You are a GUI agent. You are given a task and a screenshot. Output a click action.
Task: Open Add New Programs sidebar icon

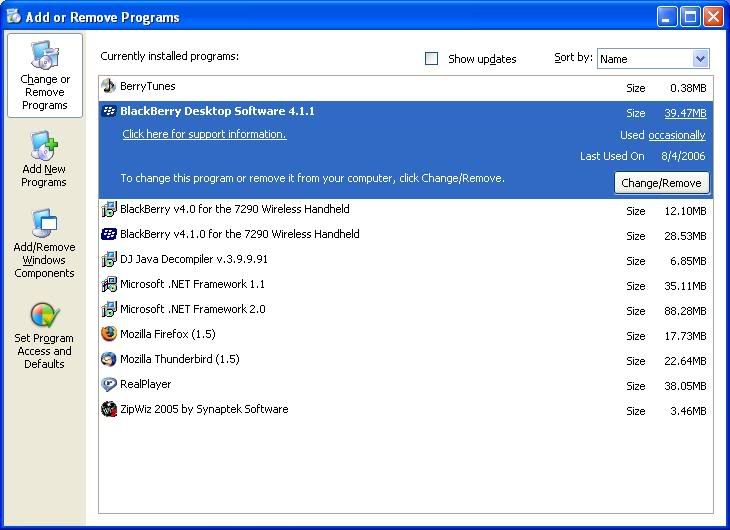(45, 145)
